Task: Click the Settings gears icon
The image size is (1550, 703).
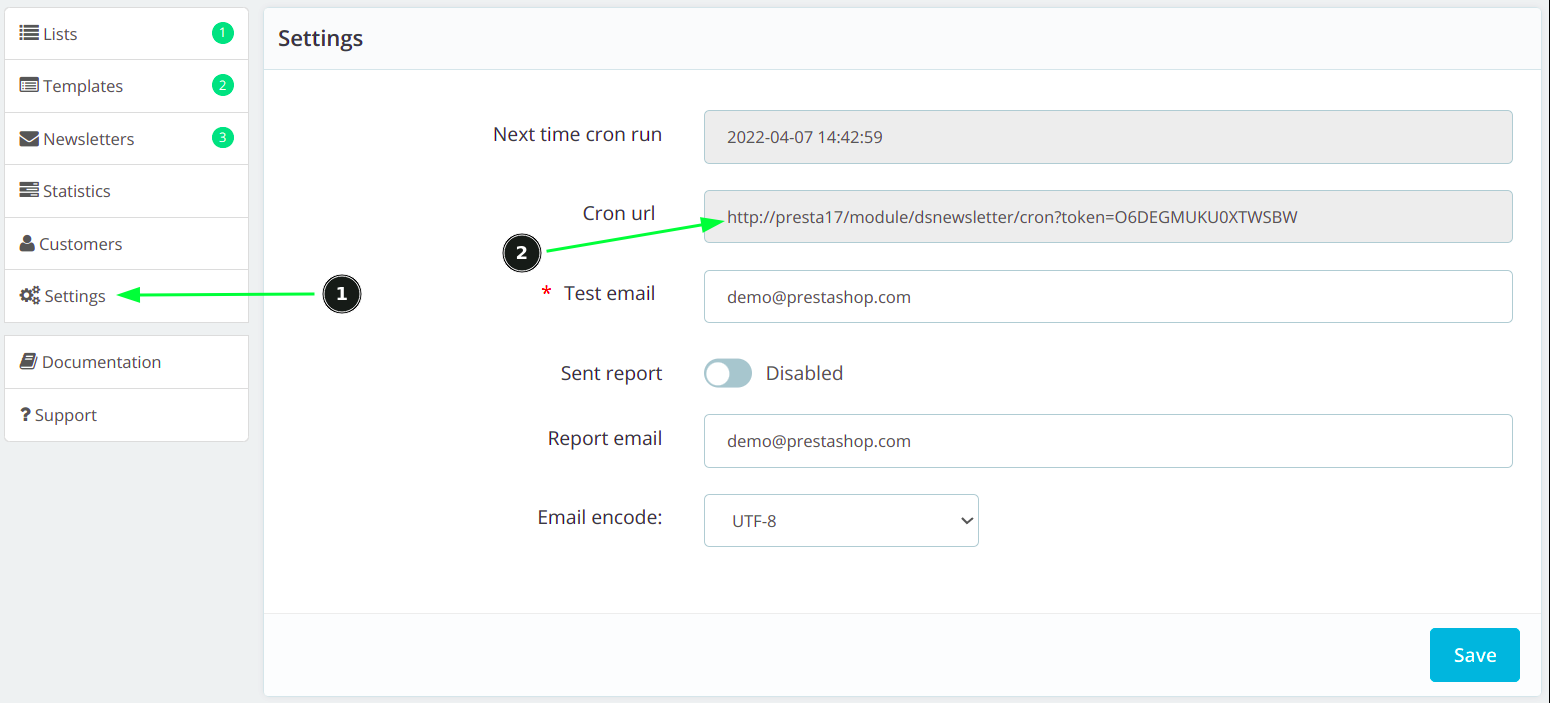Action: pos(30,296)
